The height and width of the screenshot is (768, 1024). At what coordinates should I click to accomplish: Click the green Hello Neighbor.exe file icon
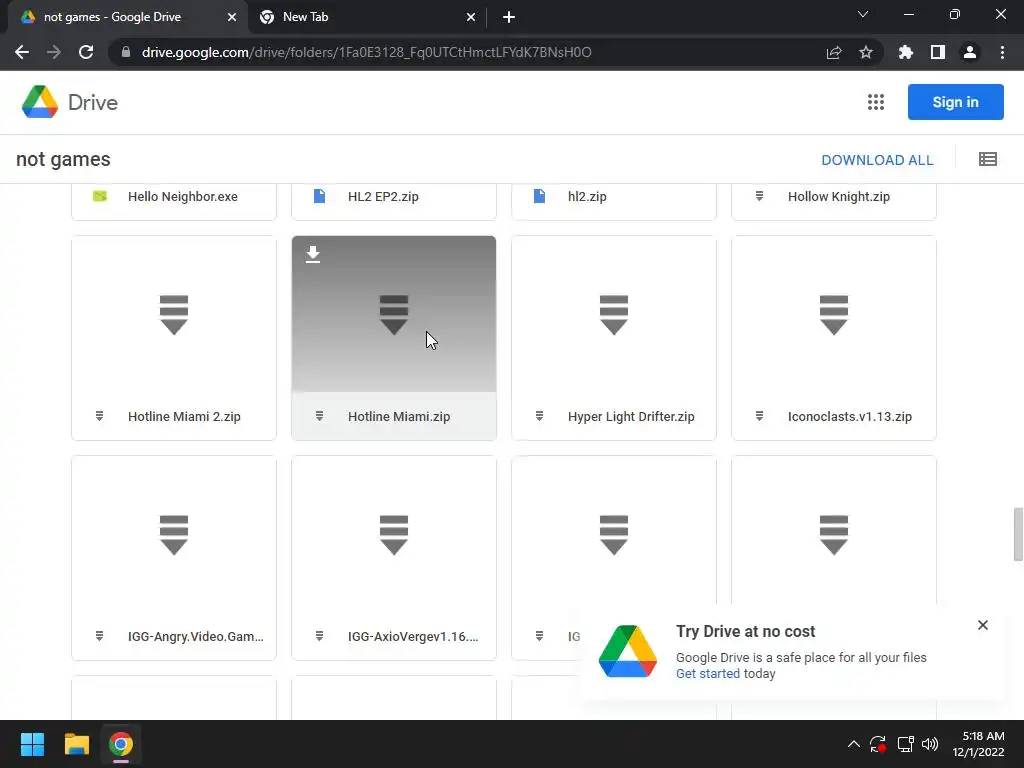pyautogui.click(x=99, y=196)
